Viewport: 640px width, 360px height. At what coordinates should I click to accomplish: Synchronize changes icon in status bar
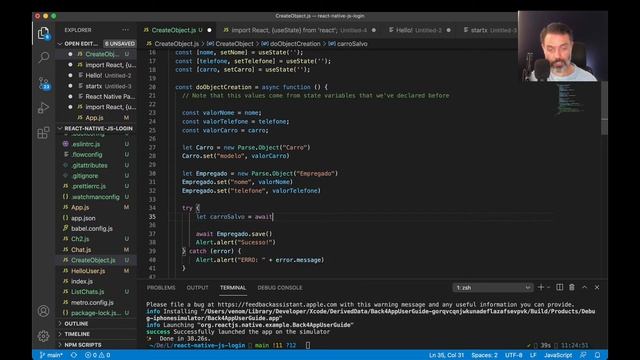(x=74, y=355)
